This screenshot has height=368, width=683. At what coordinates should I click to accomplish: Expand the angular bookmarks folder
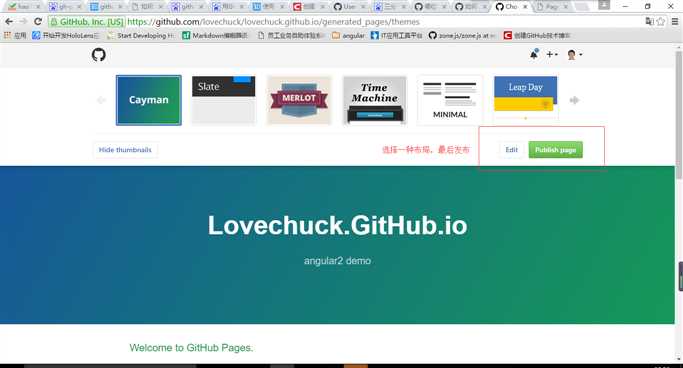click(348, 36)
